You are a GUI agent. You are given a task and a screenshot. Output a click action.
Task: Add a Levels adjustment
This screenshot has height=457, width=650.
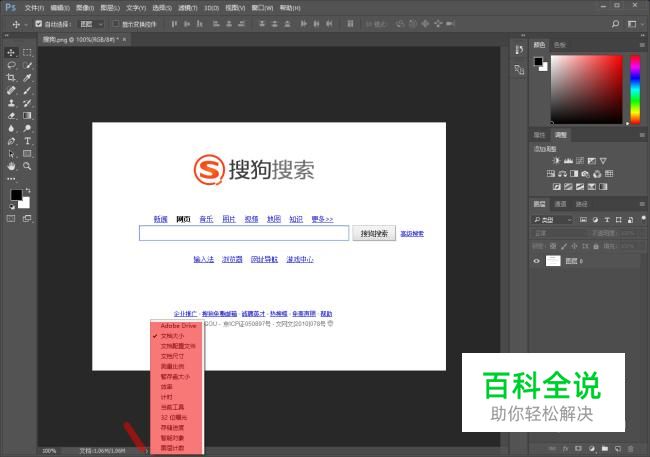tap(568, 160)
